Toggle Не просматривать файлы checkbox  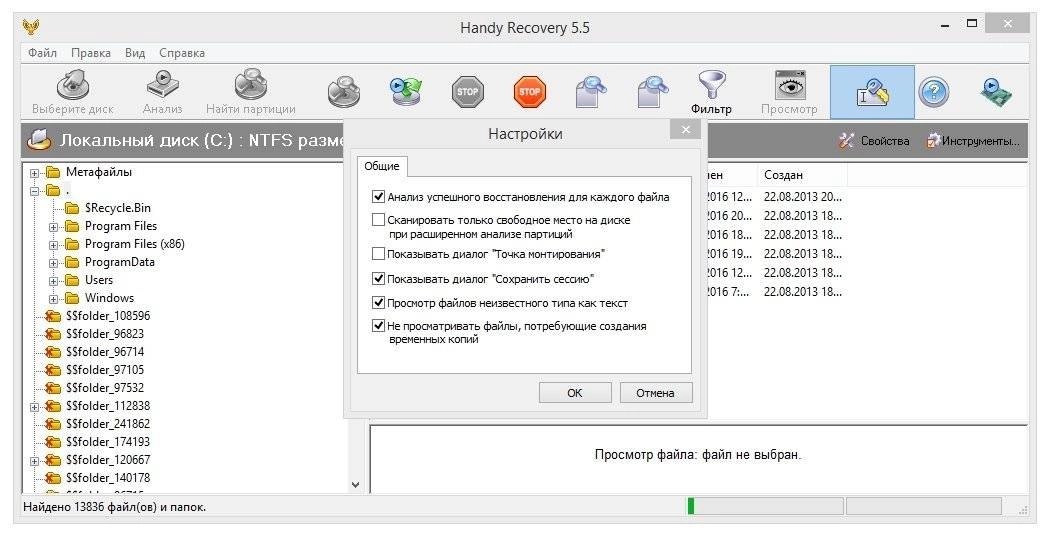click(x=378, y=326)
